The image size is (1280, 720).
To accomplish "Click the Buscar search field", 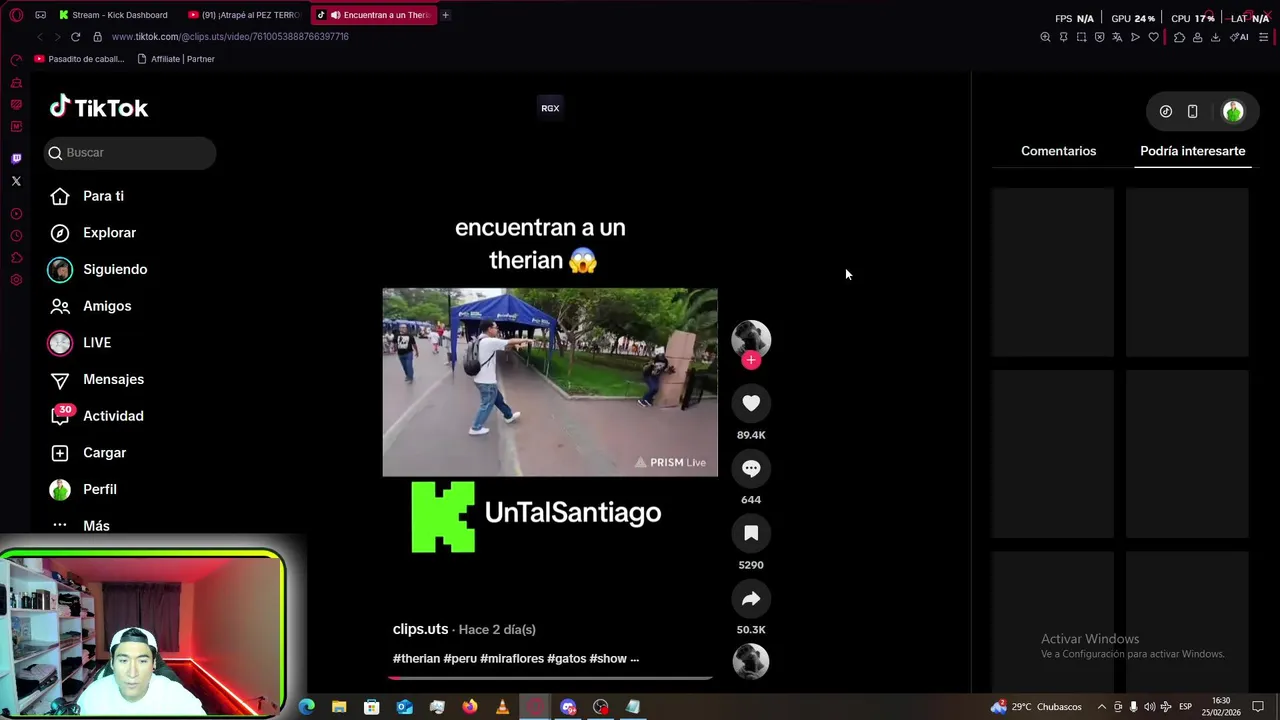I will pos(130,153).
